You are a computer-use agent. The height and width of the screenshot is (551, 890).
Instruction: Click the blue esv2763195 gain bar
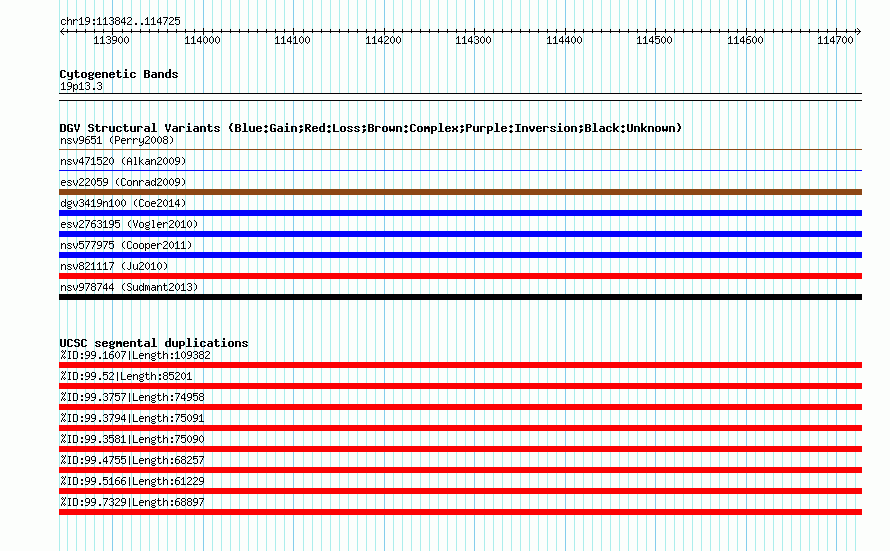tap(460, 234)
